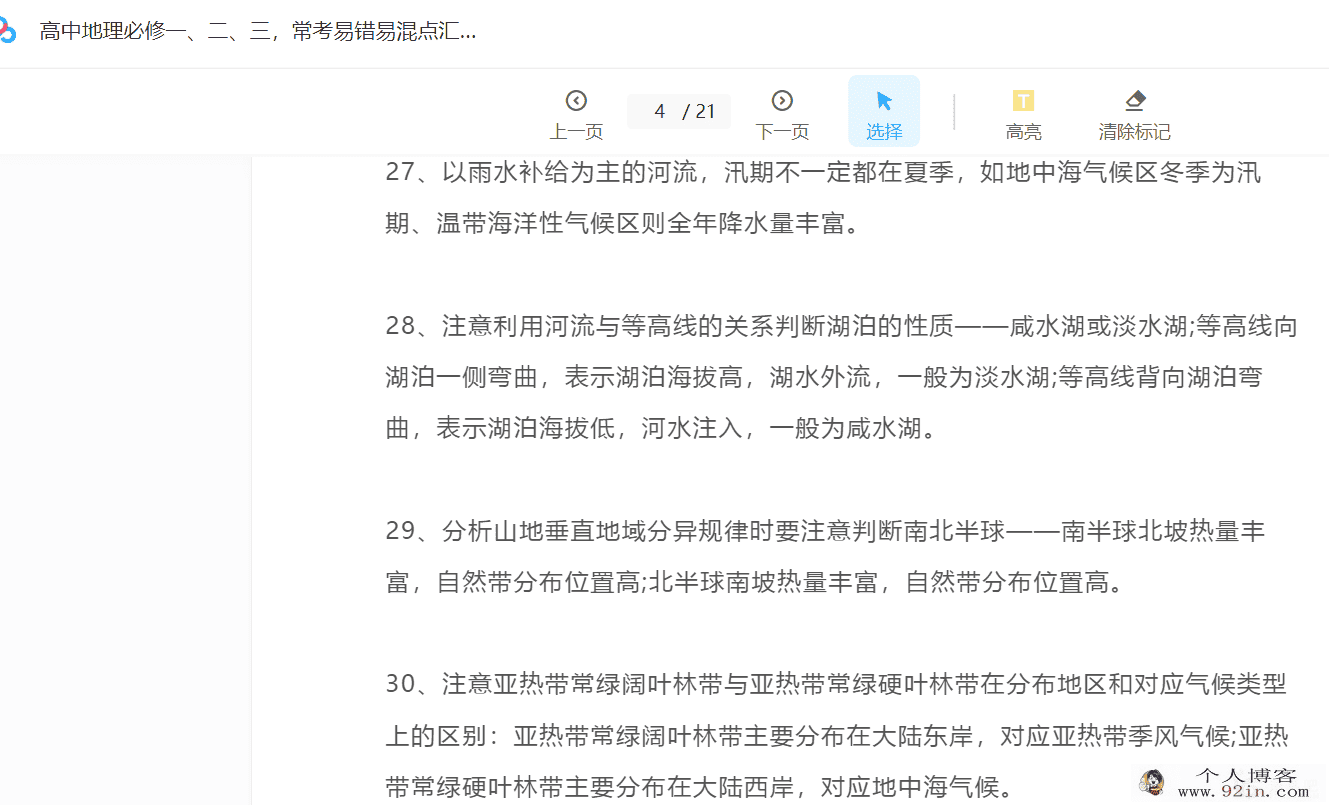Click text line starting with 29、分析山地垂直
The height and width of the screenshot is (805, 1329).
(826, 531)
